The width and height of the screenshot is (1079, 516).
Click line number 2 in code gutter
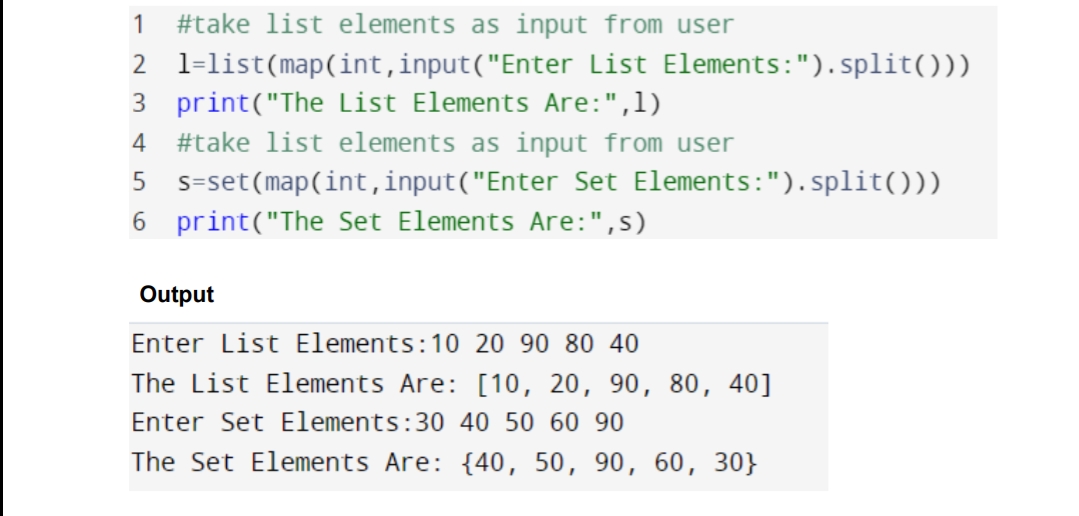(138, 65)
